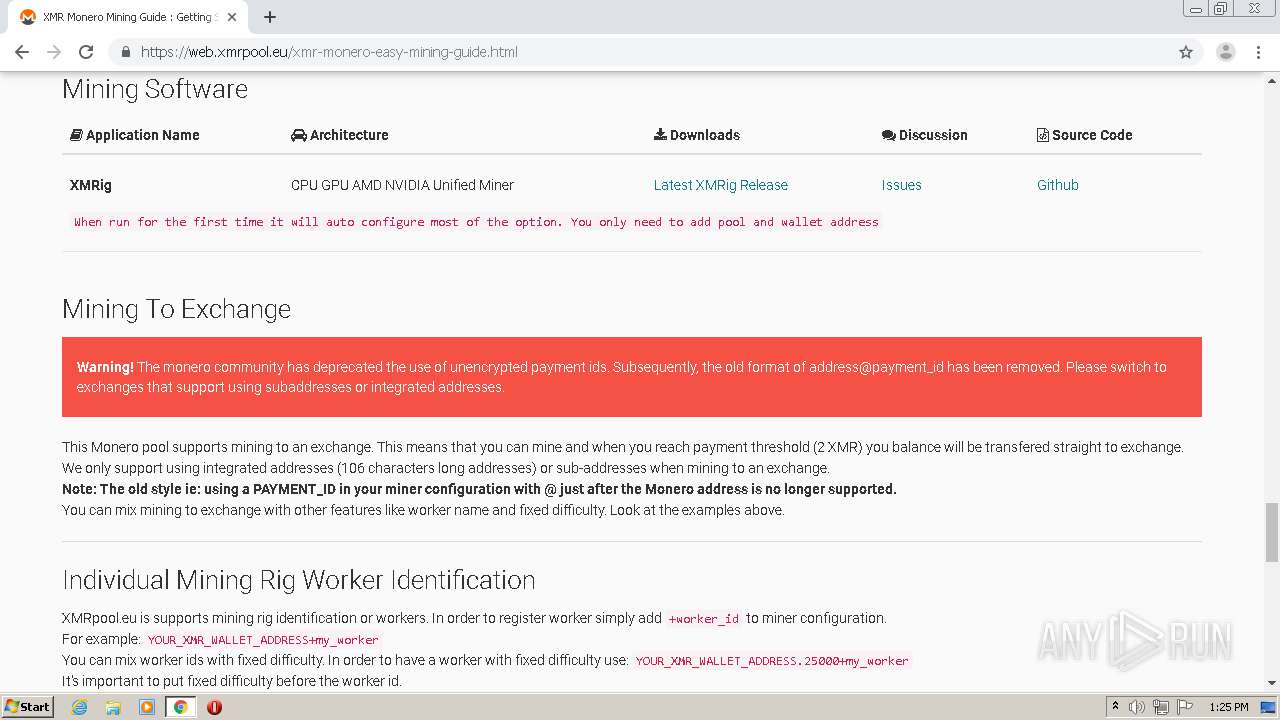This screenshot has width=1280, height=720.
Task: Open the volume control in the tray
Action: coord(1137,707)
